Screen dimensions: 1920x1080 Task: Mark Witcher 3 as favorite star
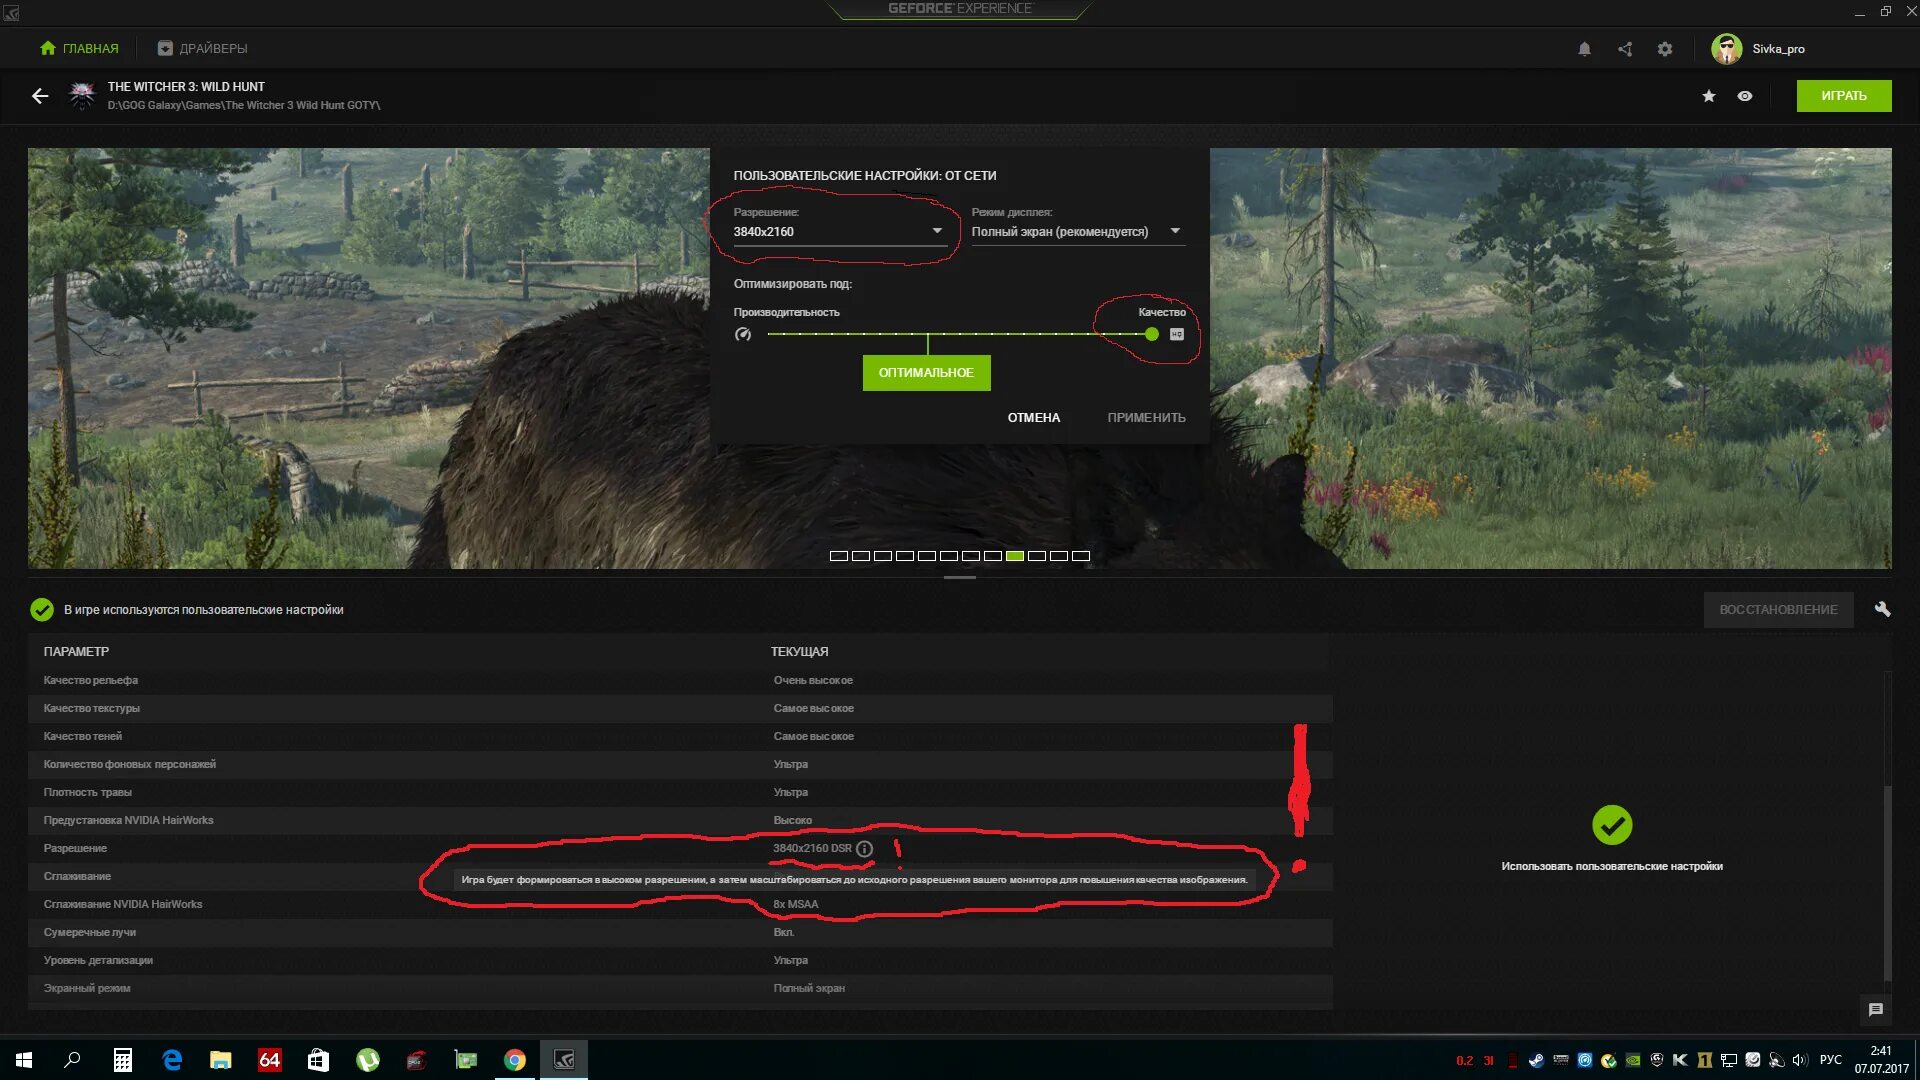1709,96
